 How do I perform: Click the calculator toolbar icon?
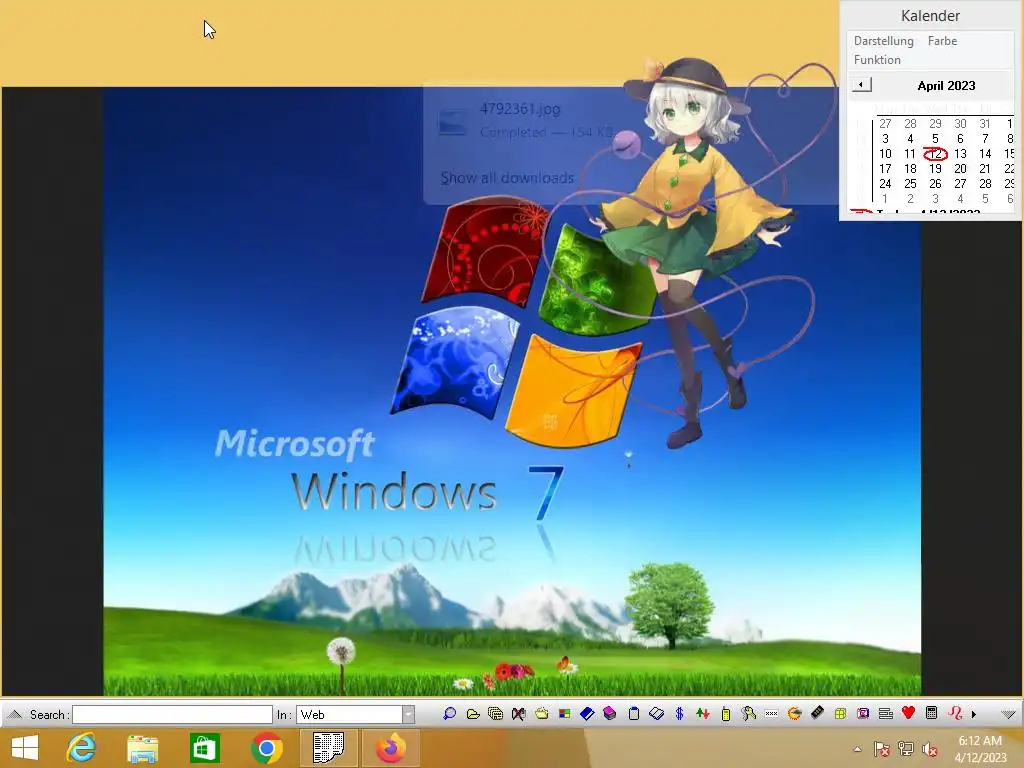tap(932, 713)
